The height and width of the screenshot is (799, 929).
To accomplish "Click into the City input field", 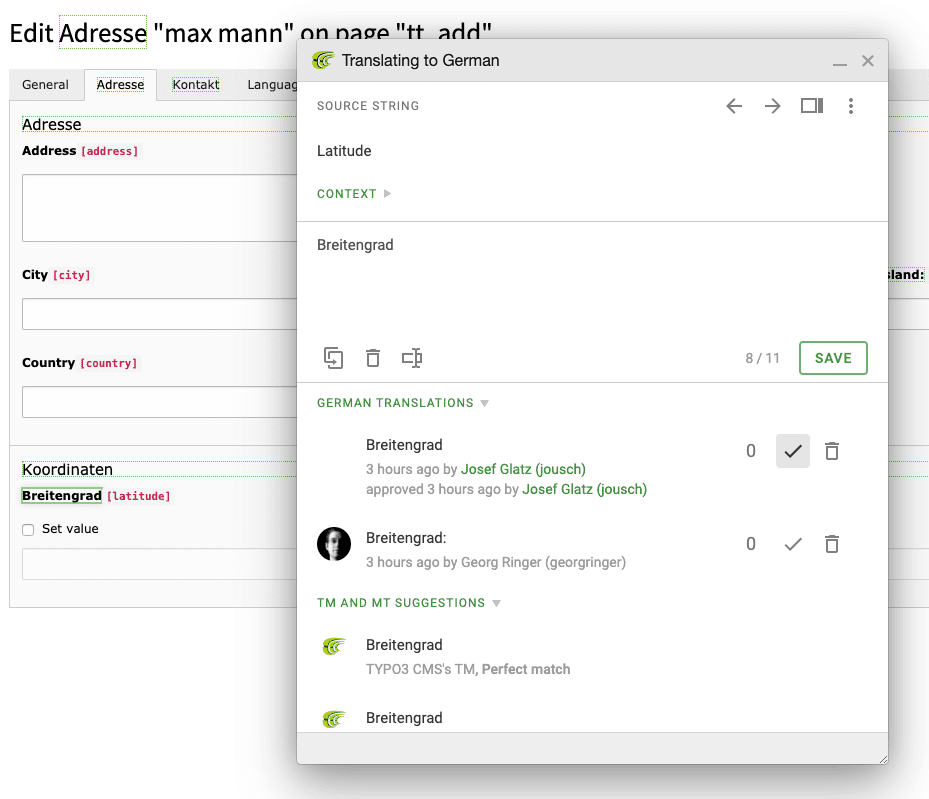I will [160, 314].
